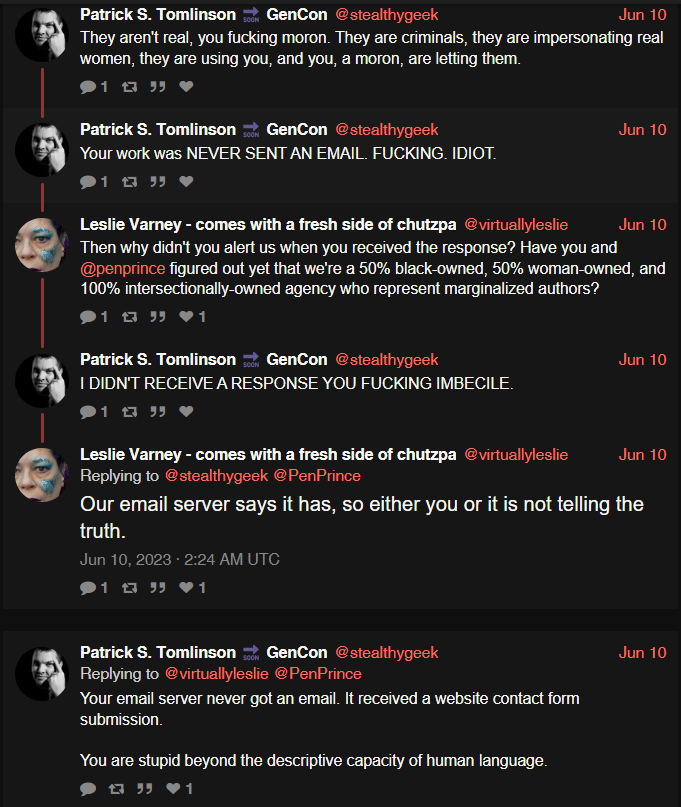
Task: Click reply icon on 'They aren't real' tweet
Action: (x=88, y=86)
